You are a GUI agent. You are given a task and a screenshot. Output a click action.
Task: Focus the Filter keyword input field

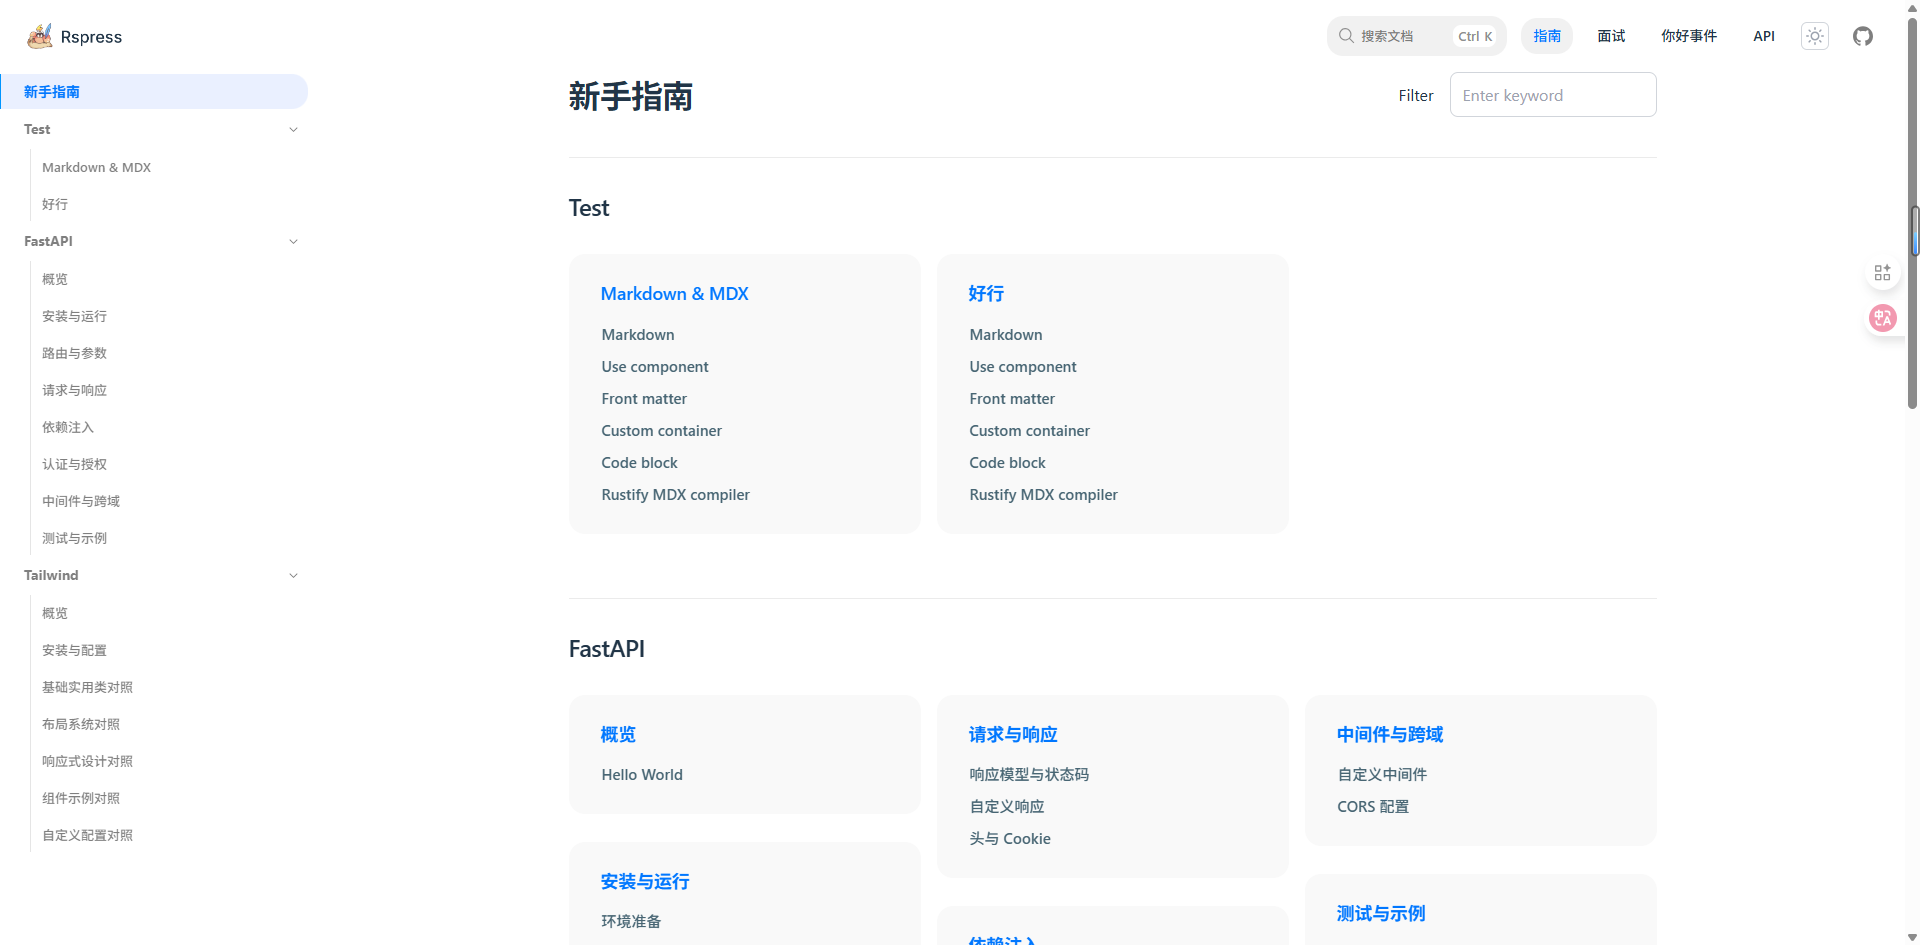(1552, 95)
